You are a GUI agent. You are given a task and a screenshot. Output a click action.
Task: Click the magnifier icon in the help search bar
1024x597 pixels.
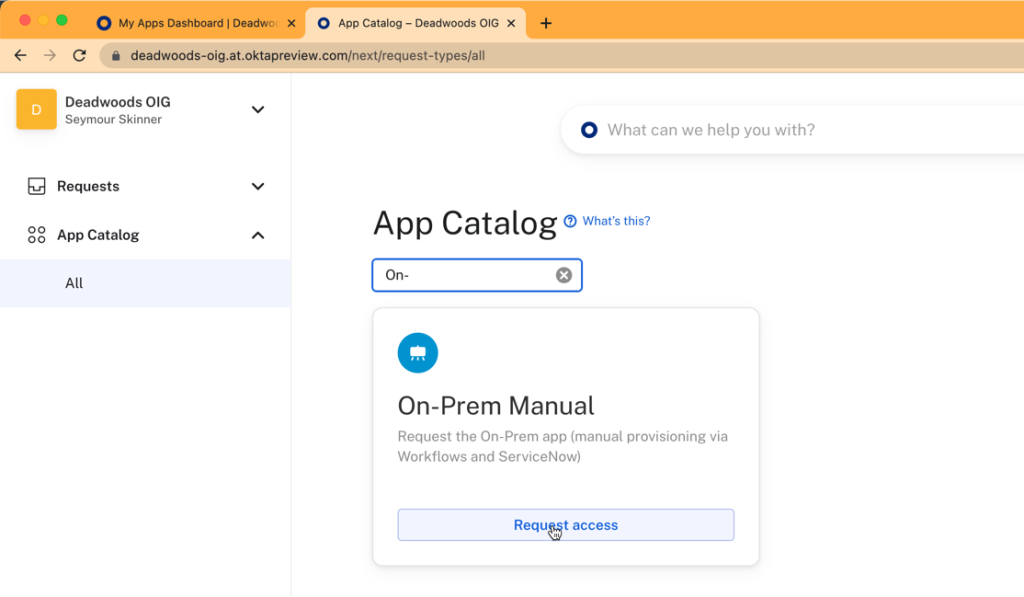588,129
